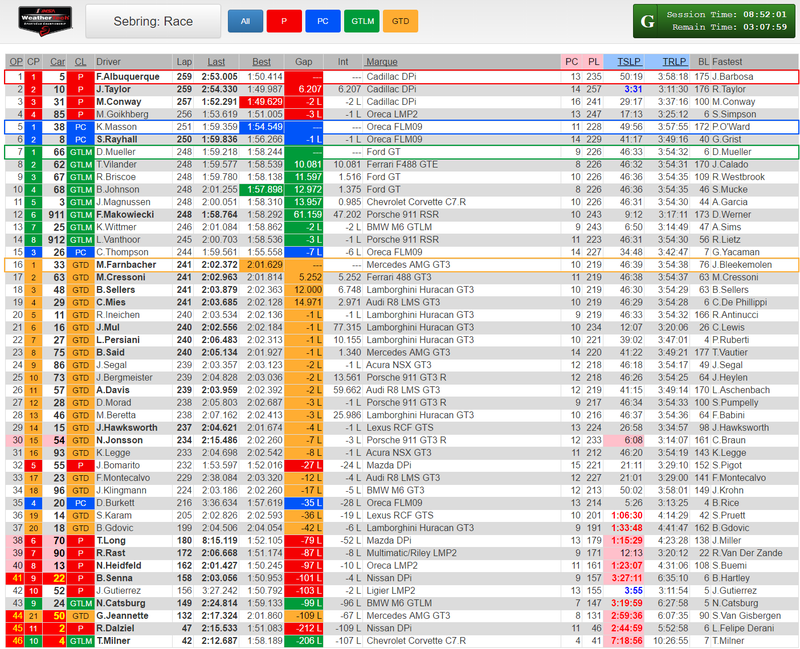Click the pink PL column header
The height and width of the screenshot is (649, 800).
[593, 62]
